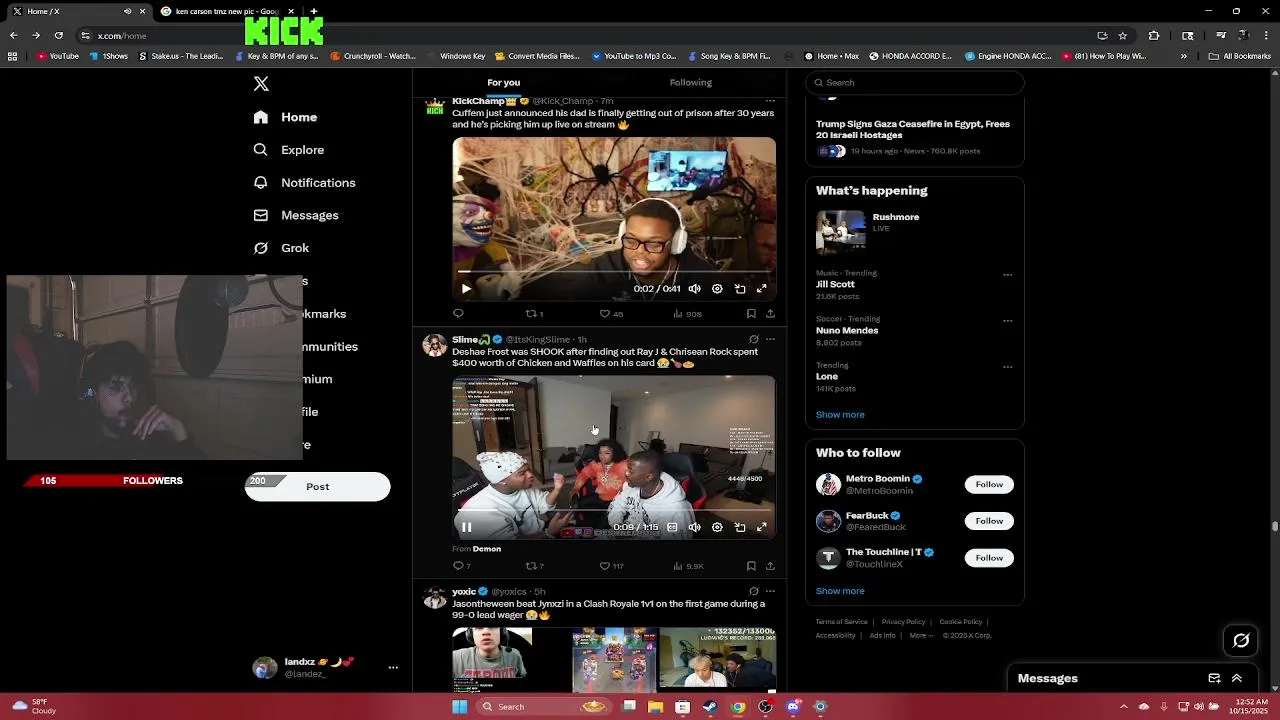Show more under What's happening
This screenshot has height=720, width=1280.
tap(840, 415)
